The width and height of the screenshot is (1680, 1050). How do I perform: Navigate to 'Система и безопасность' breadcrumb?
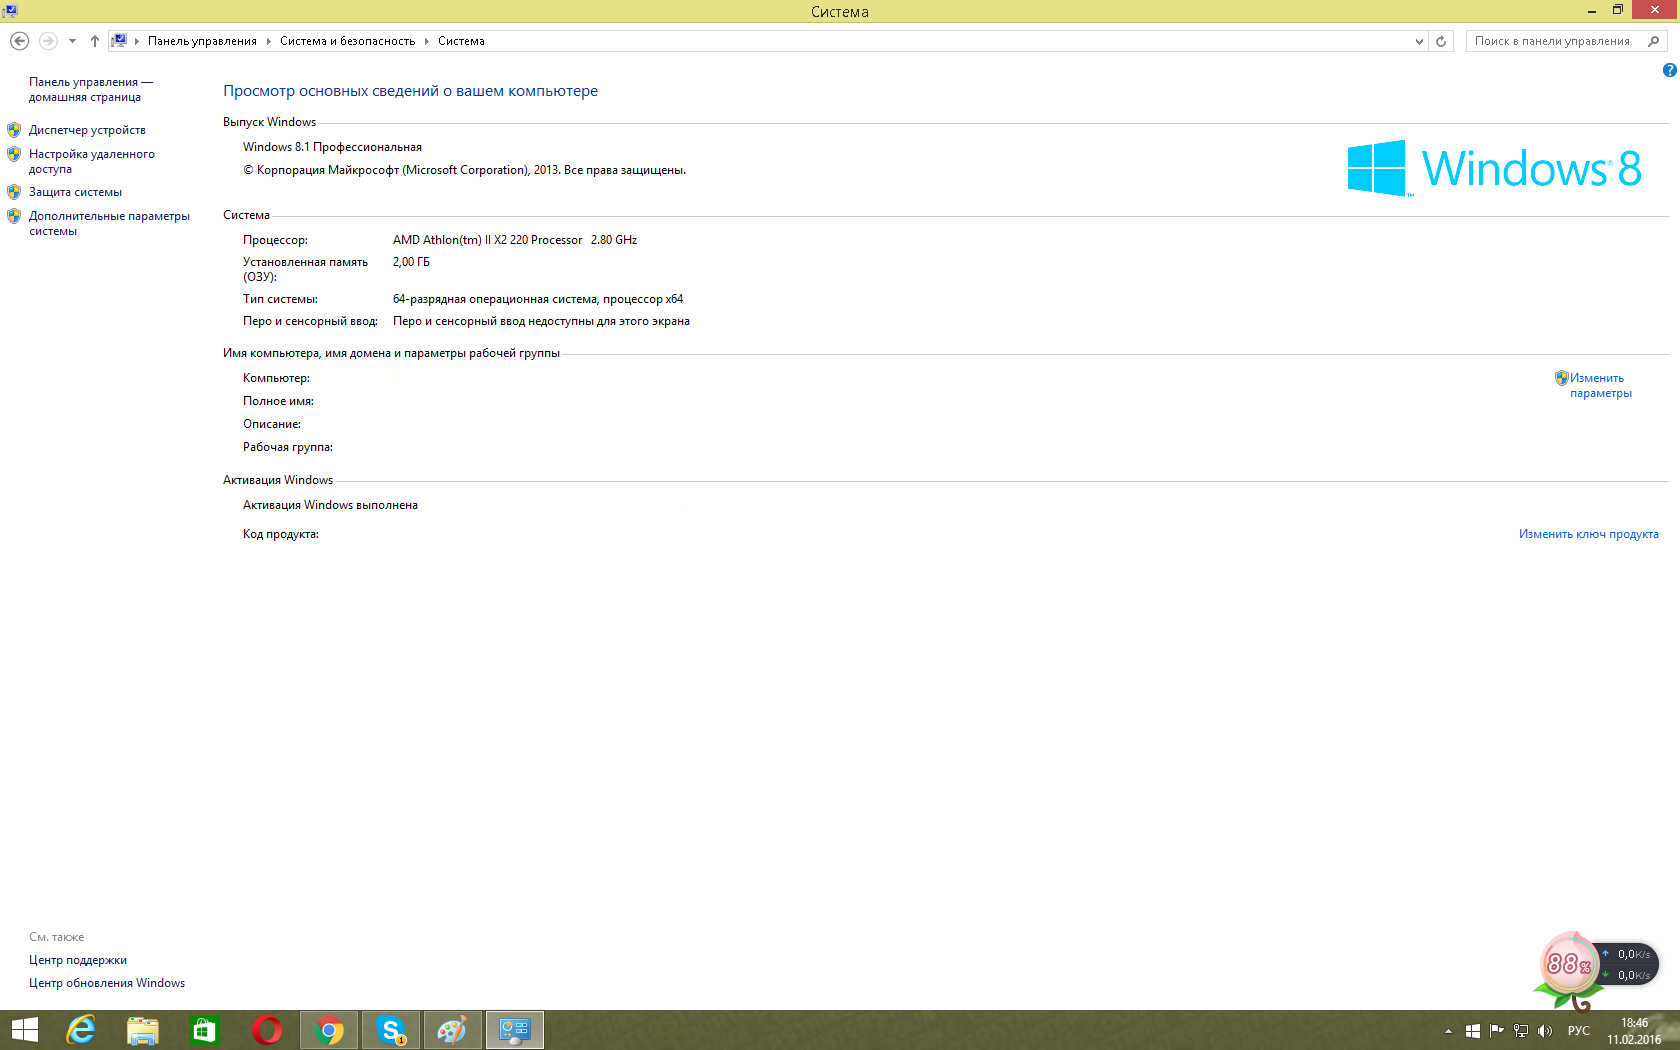[x=347, y=41]
